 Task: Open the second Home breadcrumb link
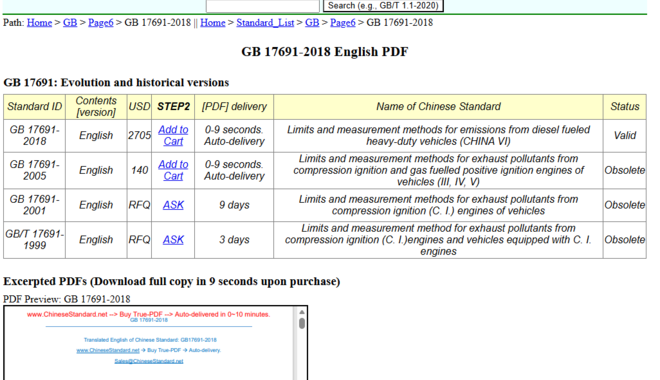(x=213, y=23)
